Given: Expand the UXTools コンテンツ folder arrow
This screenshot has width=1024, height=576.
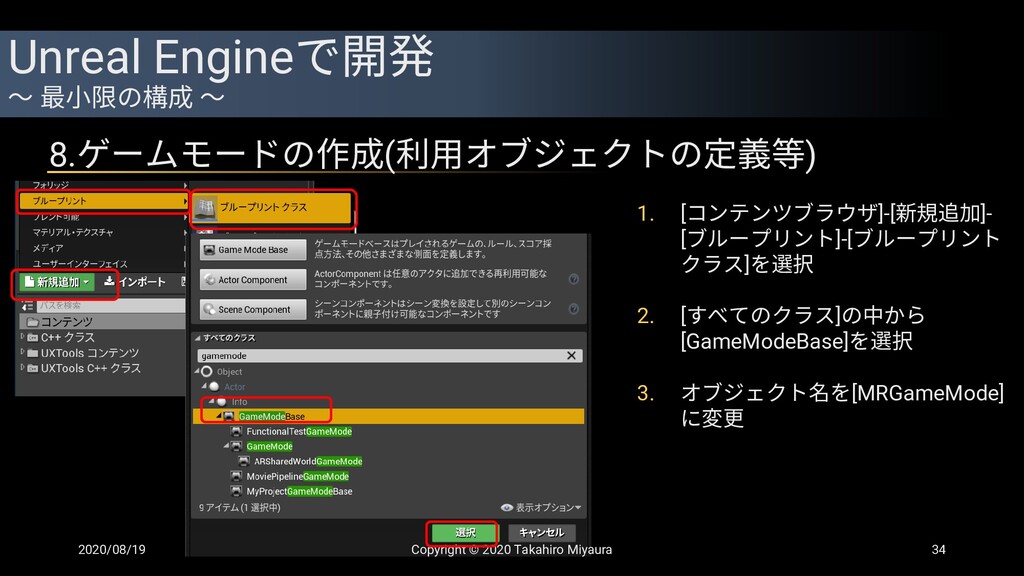Looking at the screenshot, I should (23, 353).
